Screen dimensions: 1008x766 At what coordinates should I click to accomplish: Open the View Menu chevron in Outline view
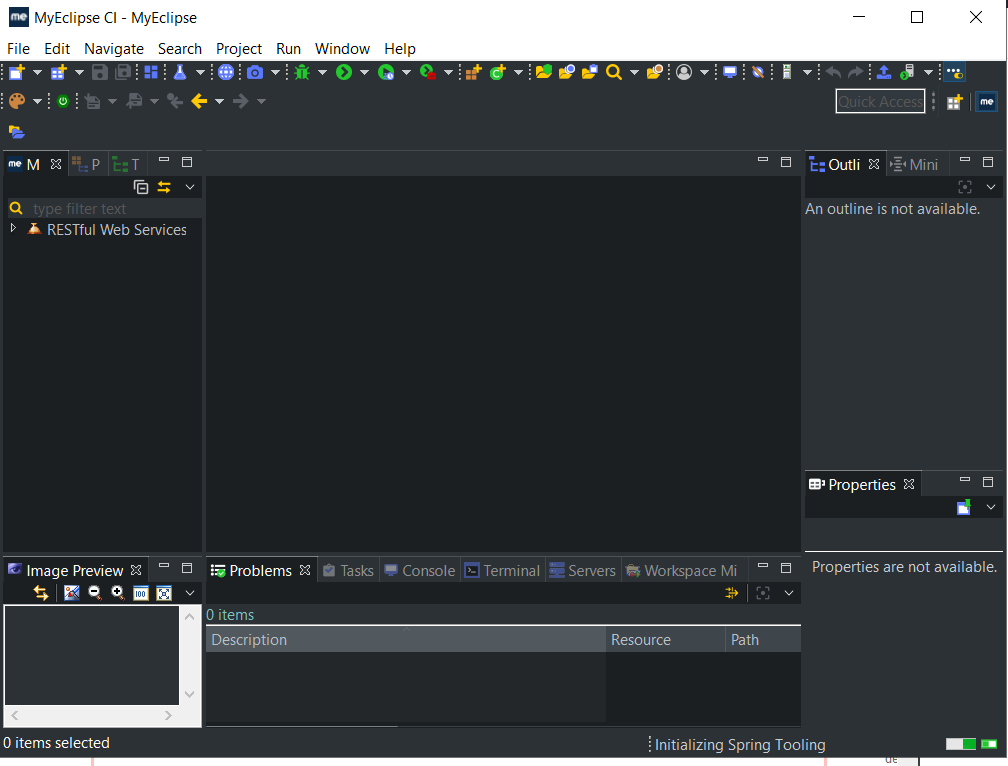pos(991,187)
